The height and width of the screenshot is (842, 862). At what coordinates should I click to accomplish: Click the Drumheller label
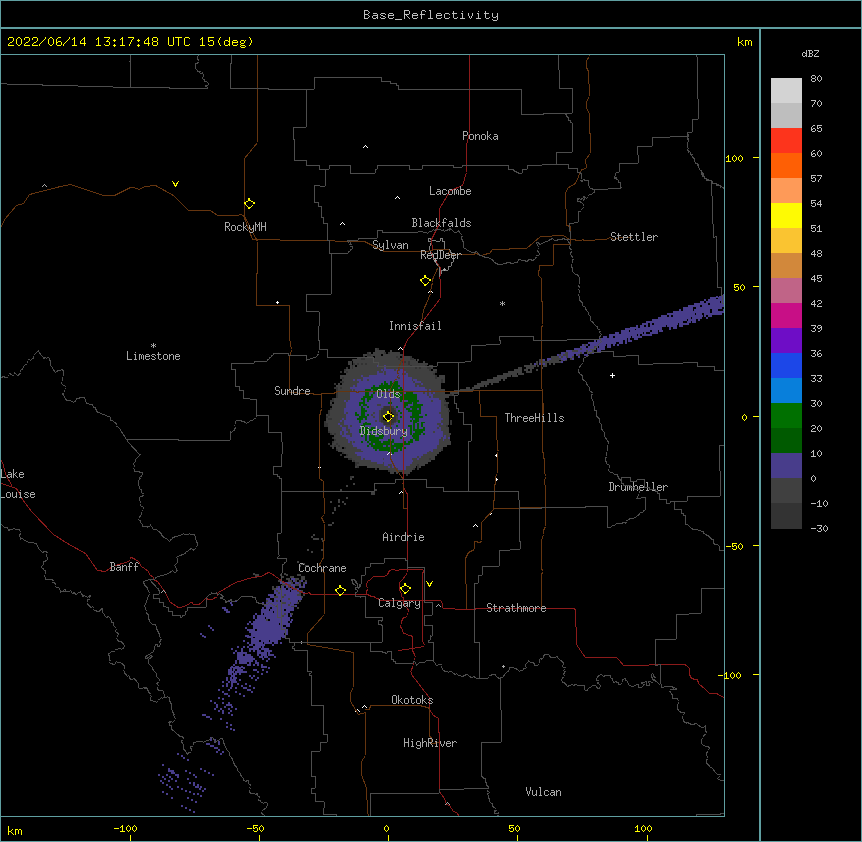pyautogui.click(x=638, y=487)
